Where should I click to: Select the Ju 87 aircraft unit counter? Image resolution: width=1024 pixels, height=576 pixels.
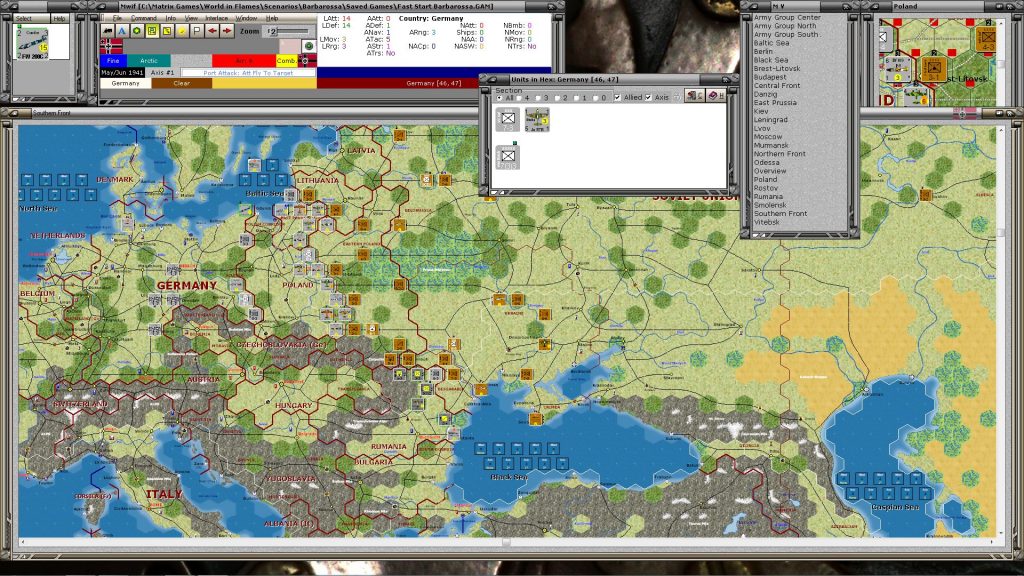[537, 120]
